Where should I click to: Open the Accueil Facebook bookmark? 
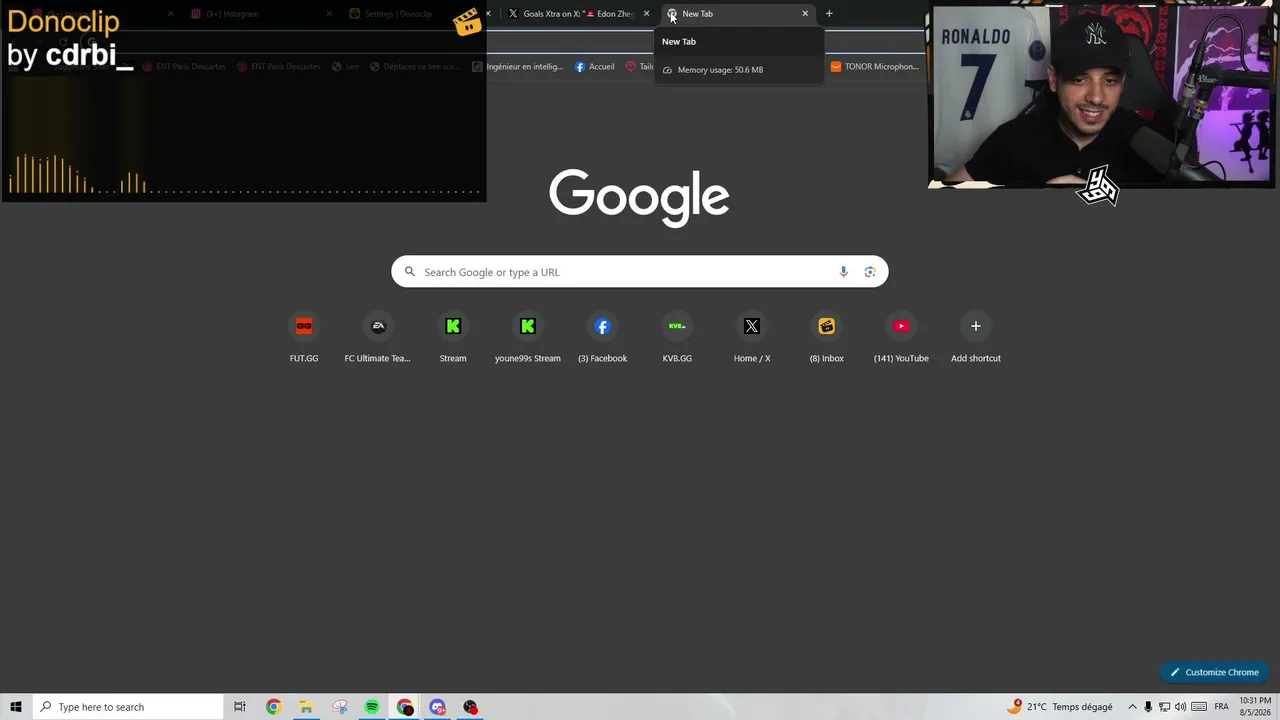[595, 67]
